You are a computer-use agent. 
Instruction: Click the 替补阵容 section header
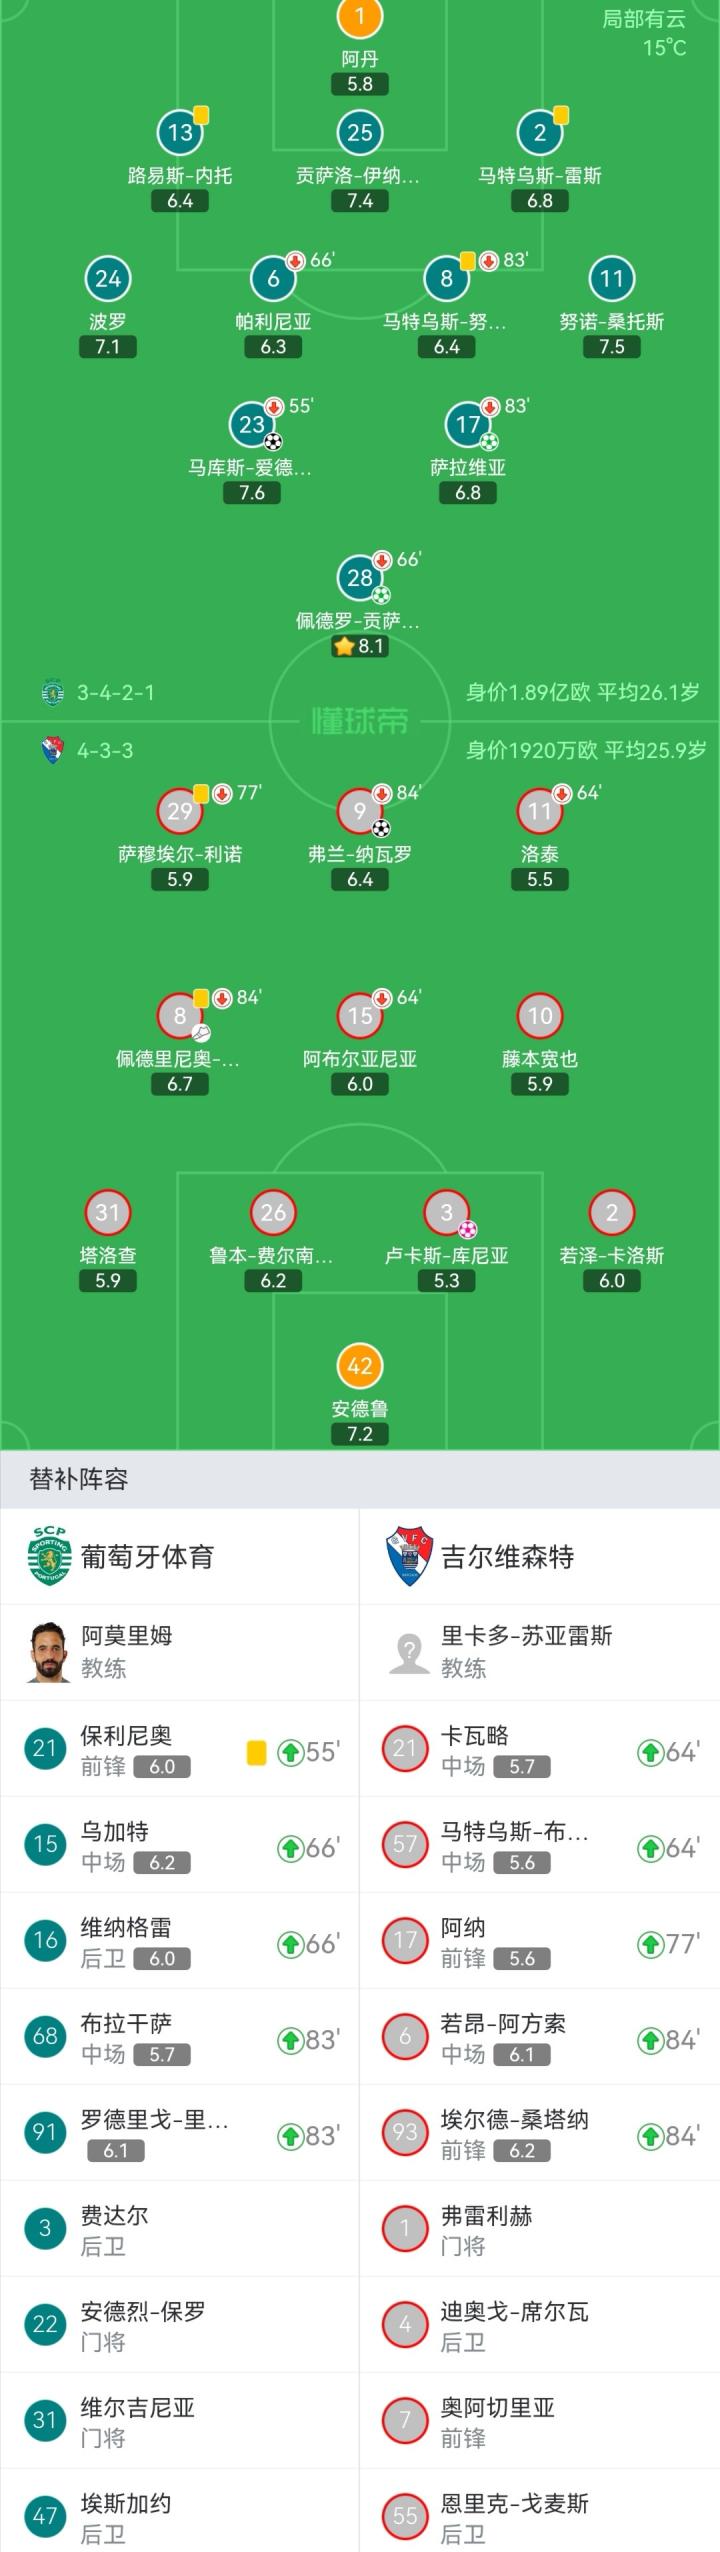(x=80, y=1479)
